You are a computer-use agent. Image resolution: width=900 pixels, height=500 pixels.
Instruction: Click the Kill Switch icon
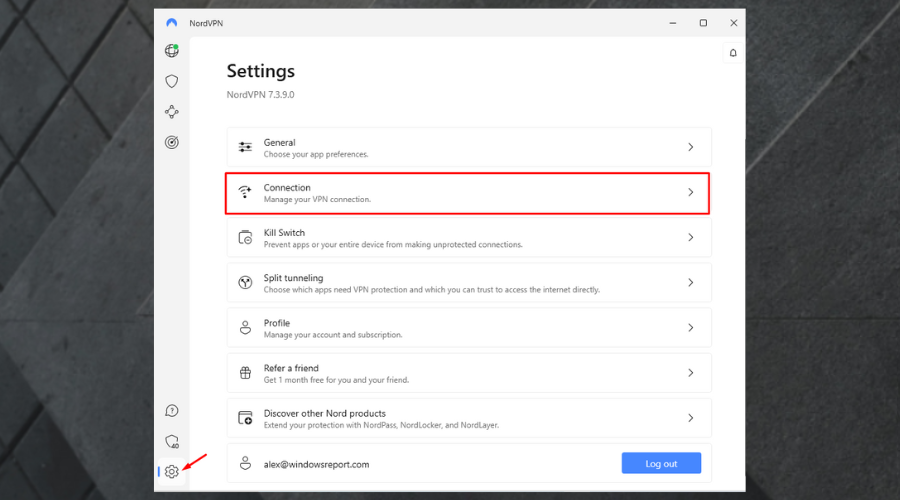(245, 238)
